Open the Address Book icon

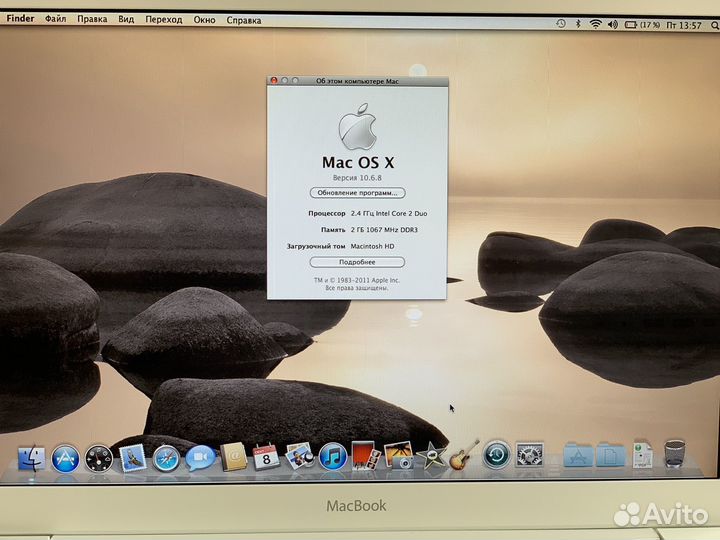pos(234,457)
